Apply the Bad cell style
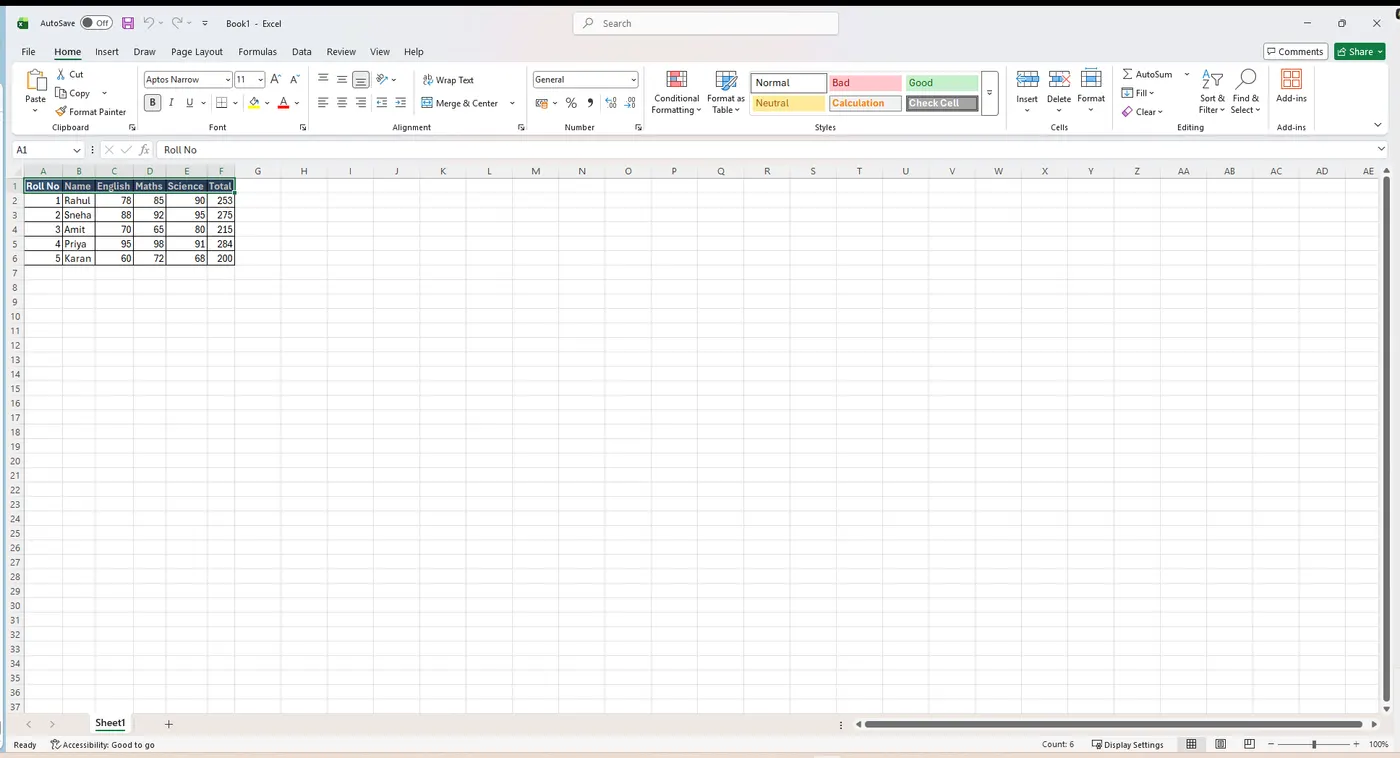This screenshot has width=1400, height=758. [865, 83]
